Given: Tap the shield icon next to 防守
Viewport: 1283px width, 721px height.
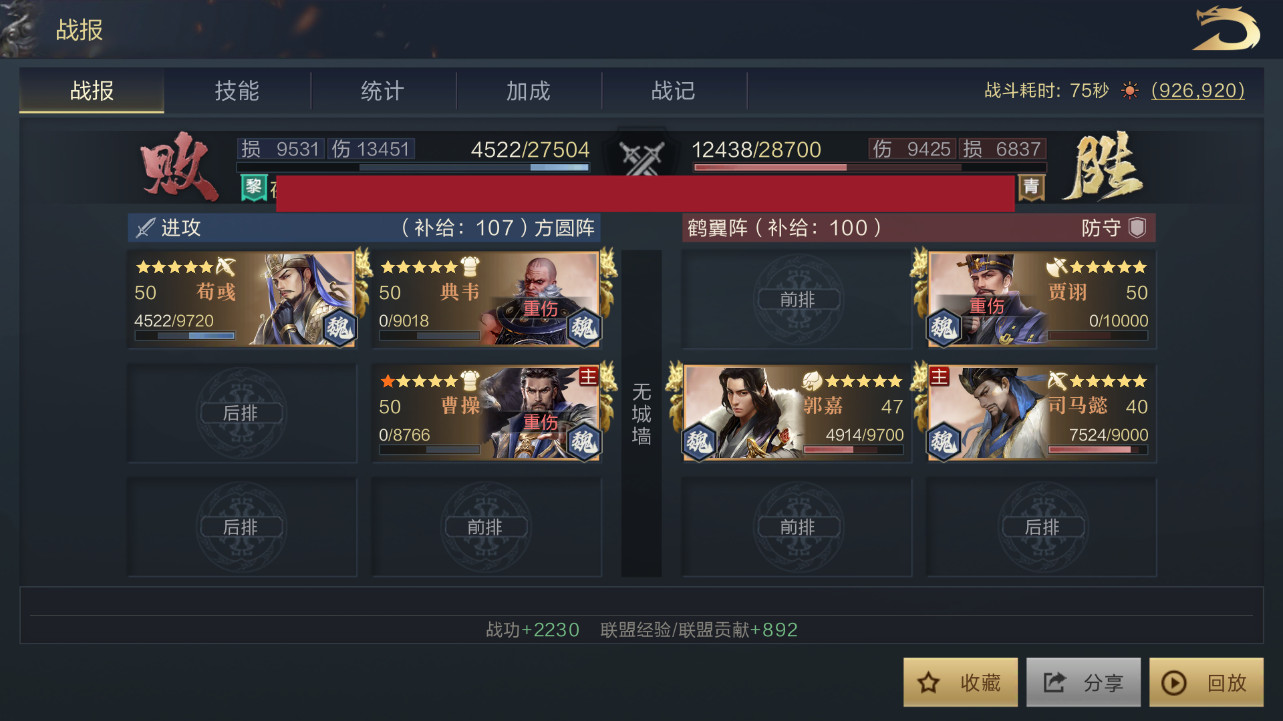Looking at the screenshot, I should 1137,227.
